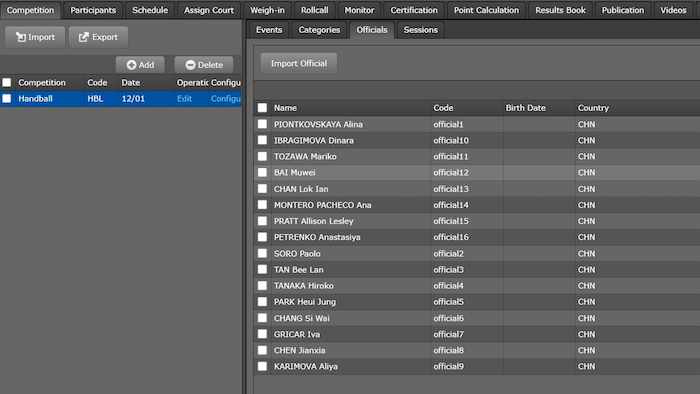Select the Categories sub-tab

point(319,30)
